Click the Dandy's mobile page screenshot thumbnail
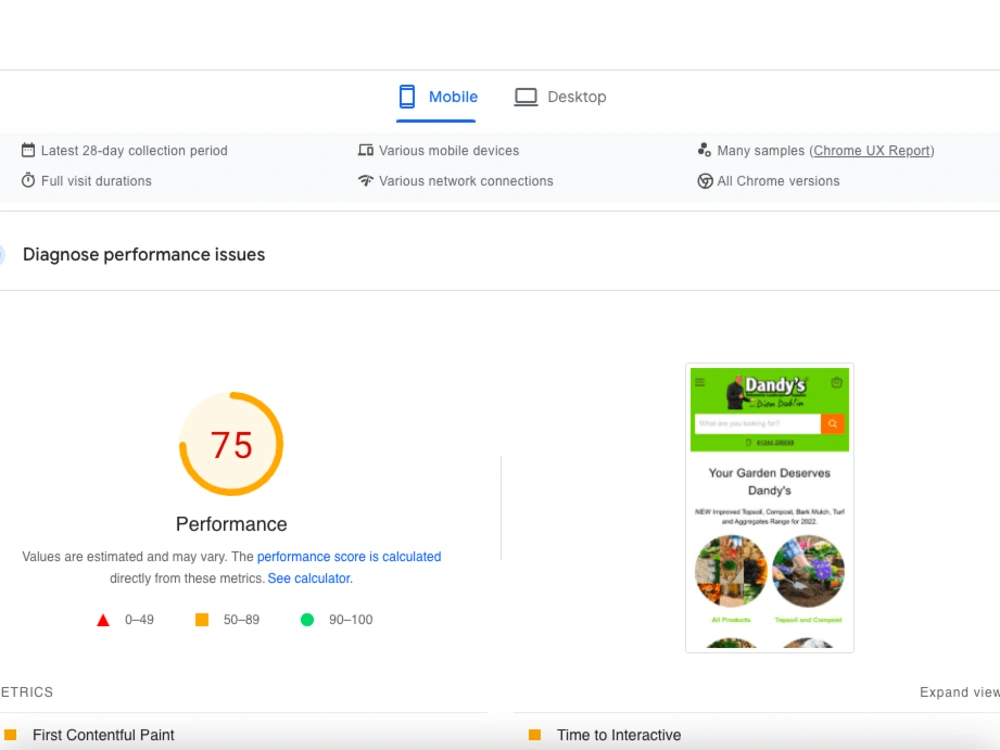The height and width of the screenshot is (750, 1000). point(770,508)
